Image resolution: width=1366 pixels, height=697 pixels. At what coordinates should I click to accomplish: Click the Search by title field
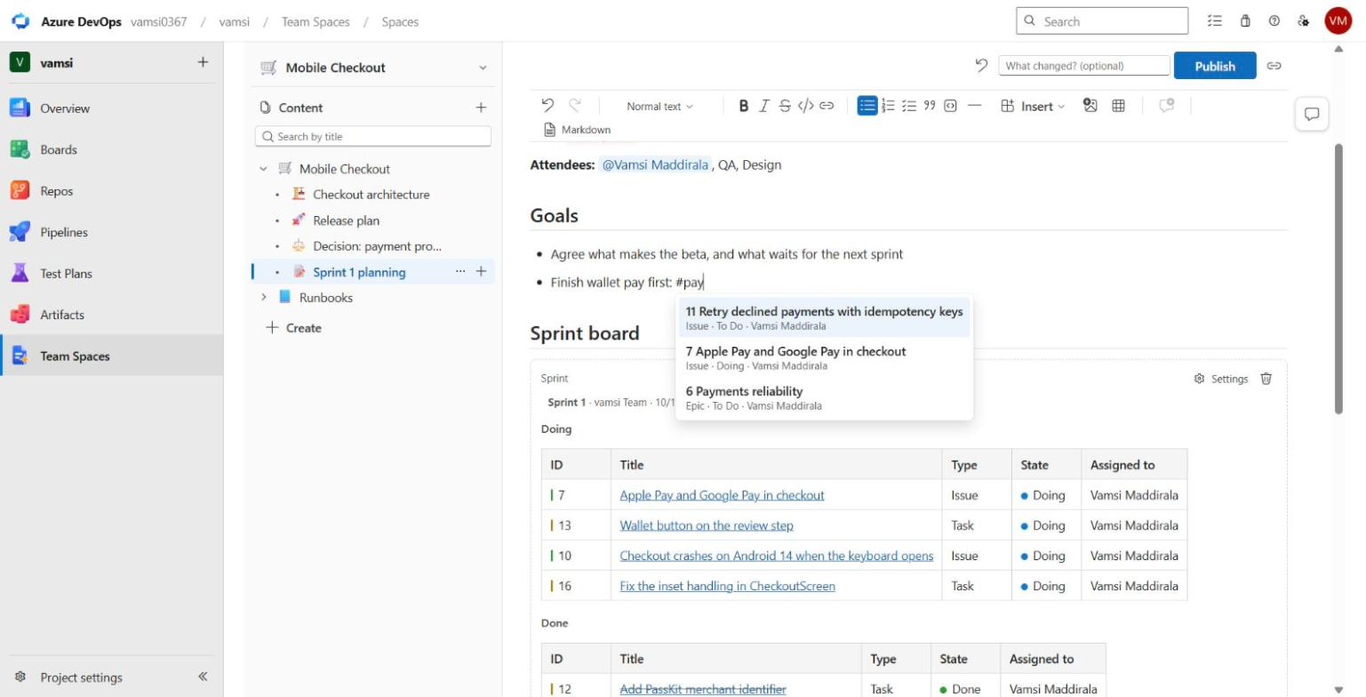(x=373, y=136)
